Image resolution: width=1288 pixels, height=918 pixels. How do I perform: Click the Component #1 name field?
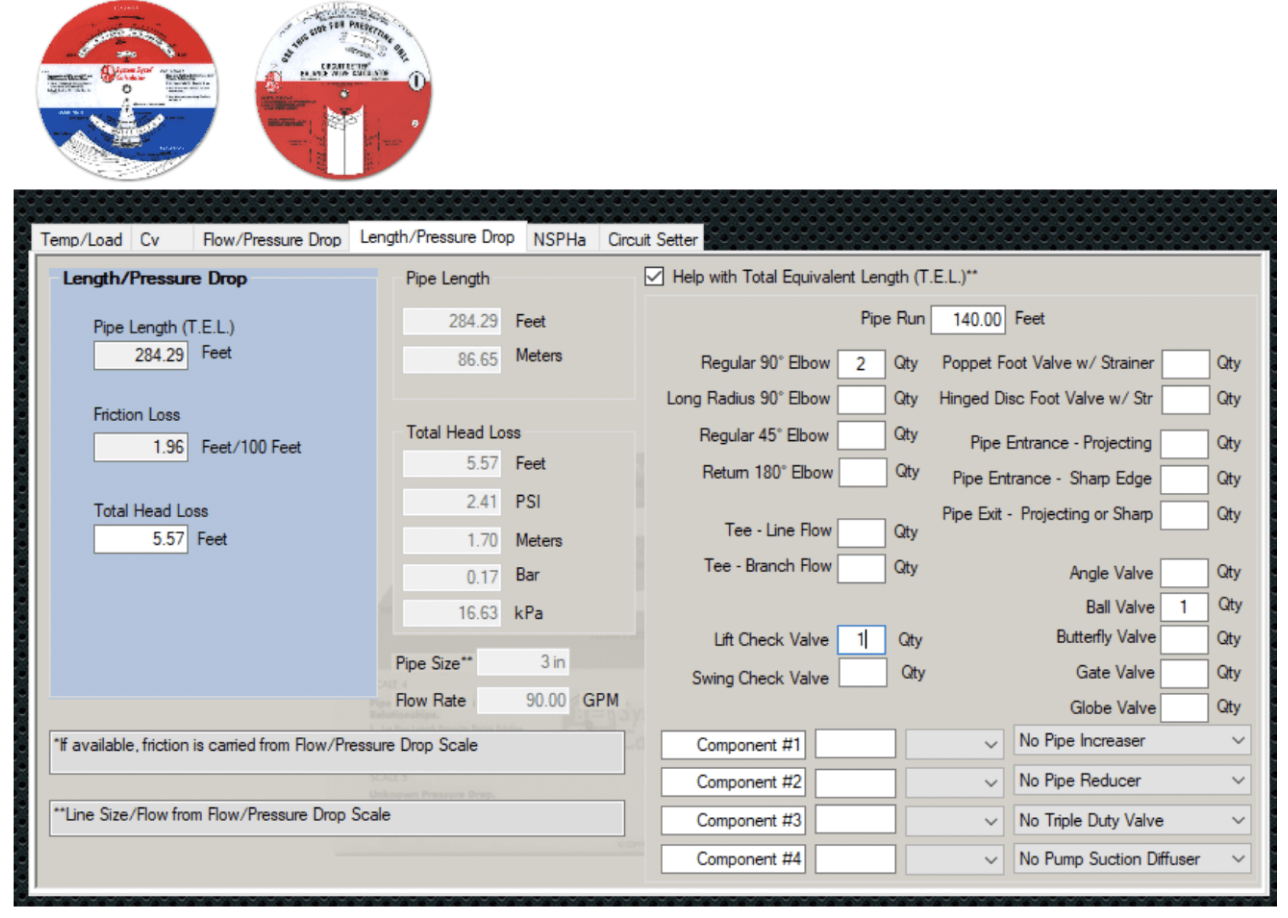point(734,745)
